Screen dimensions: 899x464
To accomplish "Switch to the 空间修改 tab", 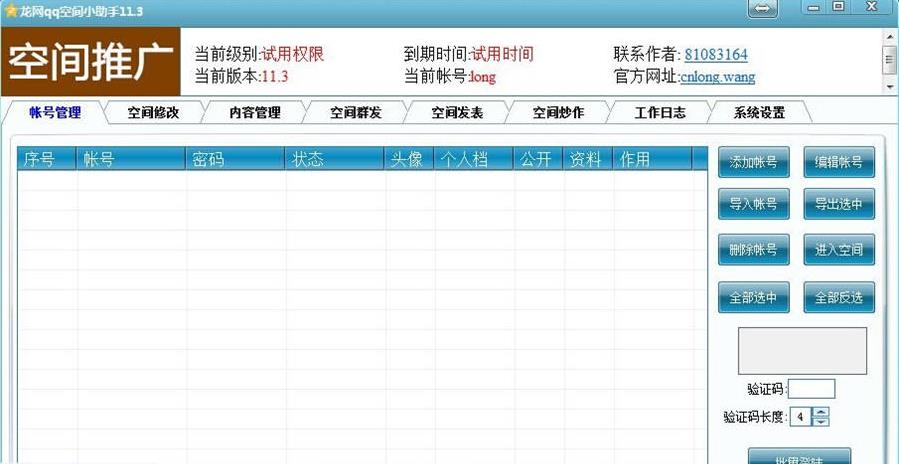I will (x=153, y=113).
